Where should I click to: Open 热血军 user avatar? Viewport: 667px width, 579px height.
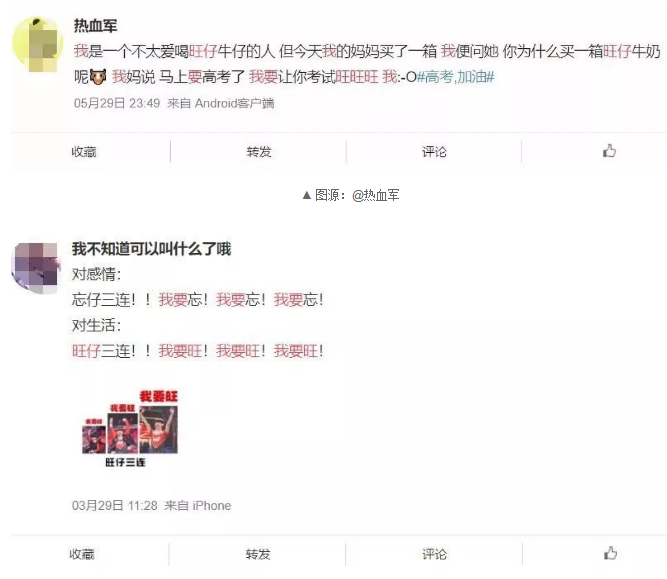point(38,44)
